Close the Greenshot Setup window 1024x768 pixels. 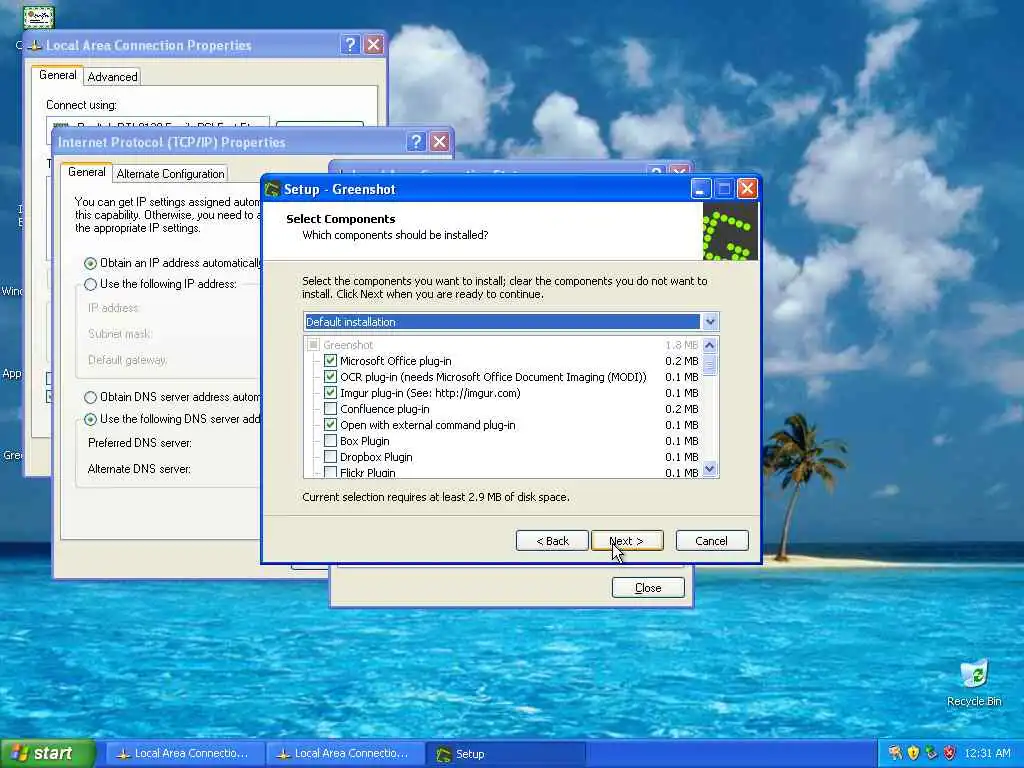[x=747, y=189]
